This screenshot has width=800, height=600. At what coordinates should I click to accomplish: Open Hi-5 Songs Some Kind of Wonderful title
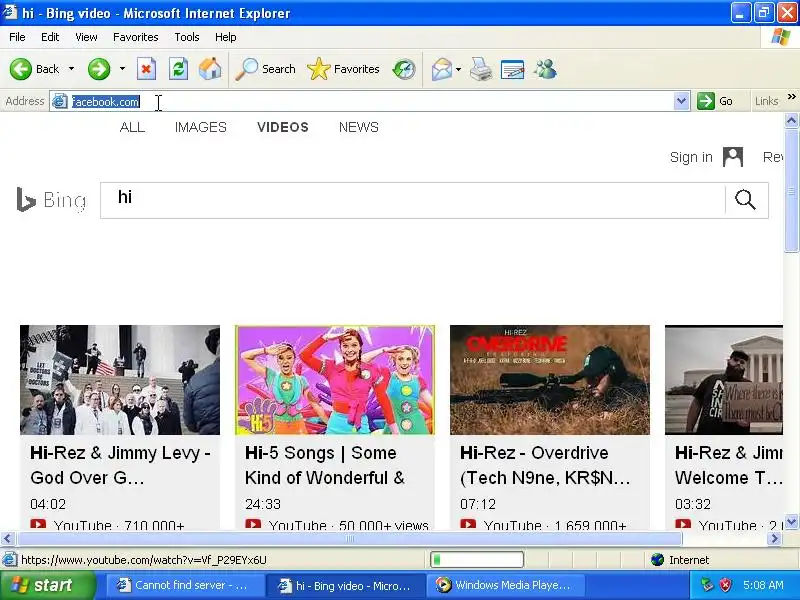(324, 465)
